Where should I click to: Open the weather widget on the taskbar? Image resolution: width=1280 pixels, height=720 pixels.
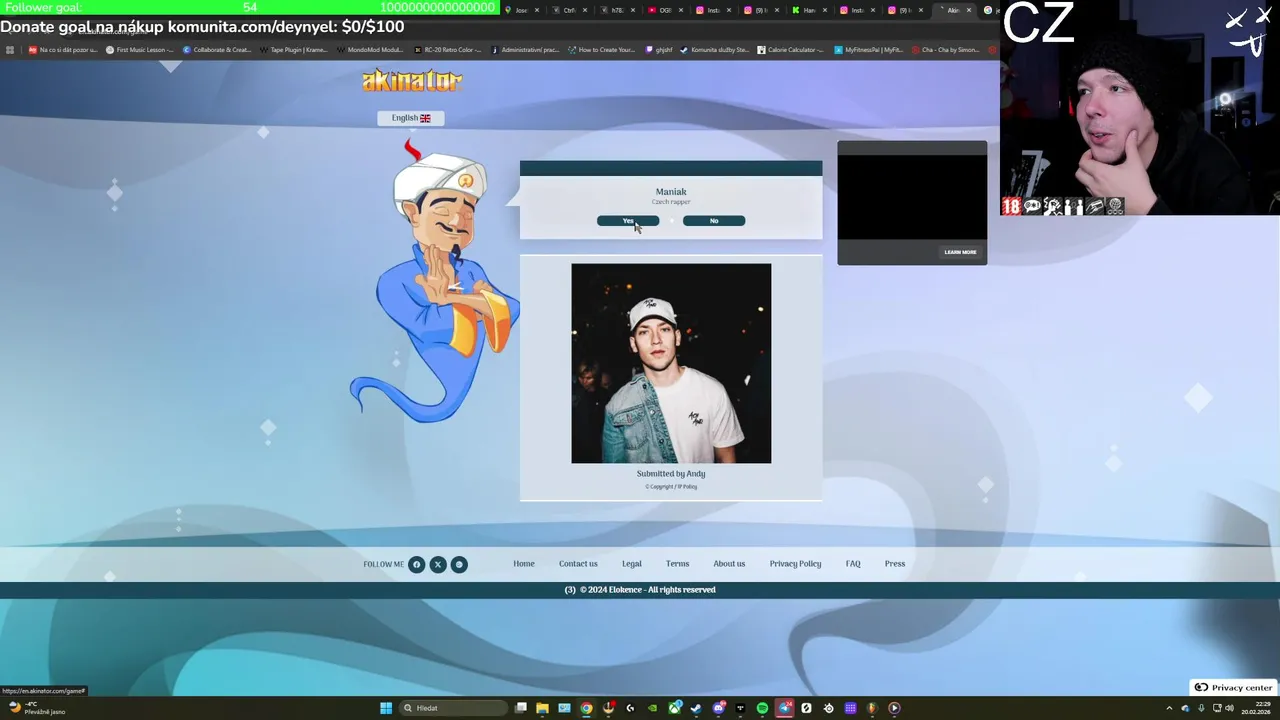click(x=36, y=707)
